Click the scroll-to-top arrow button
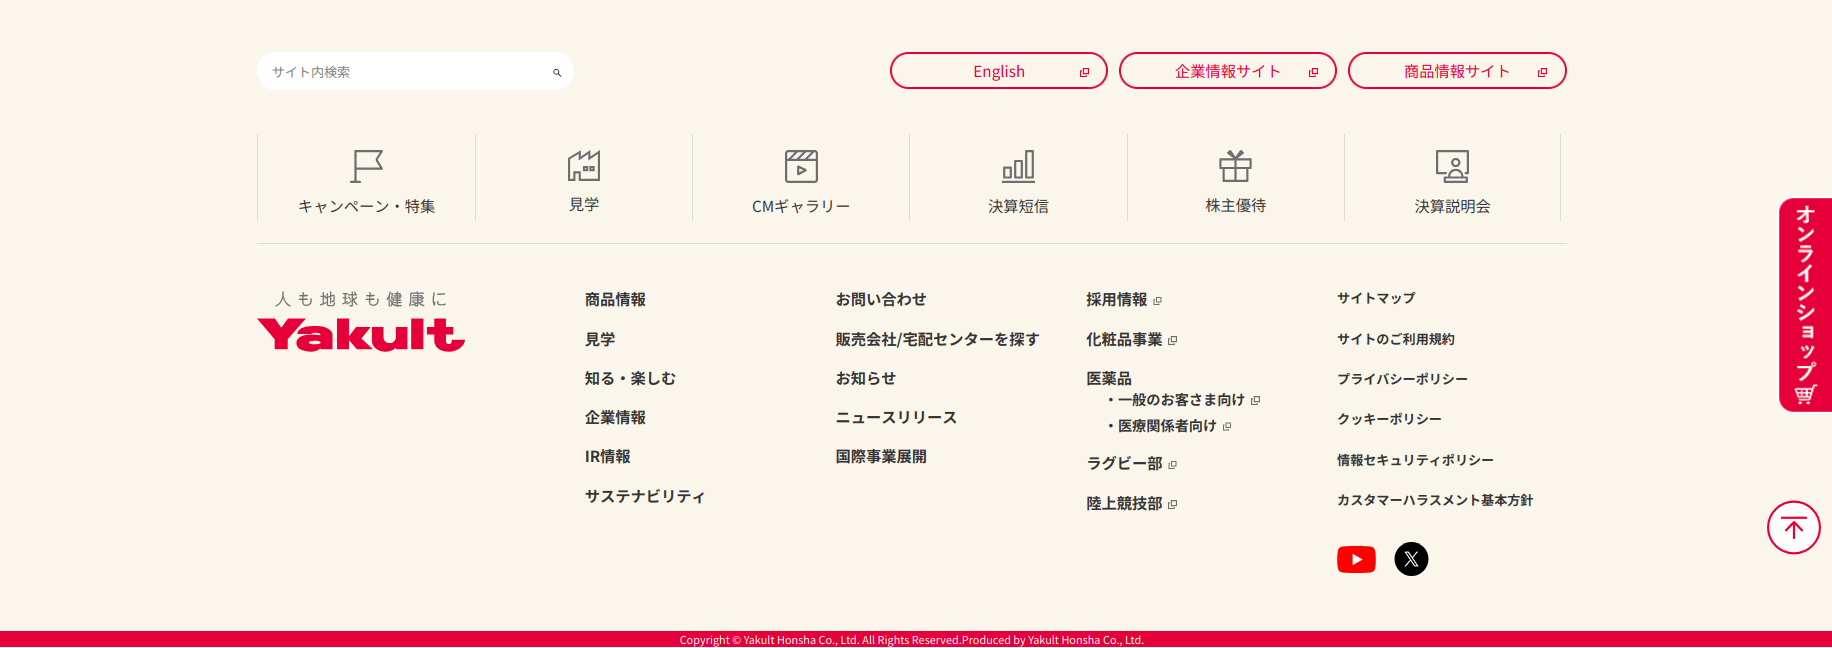The image size is (1832, 648). 1793,527
